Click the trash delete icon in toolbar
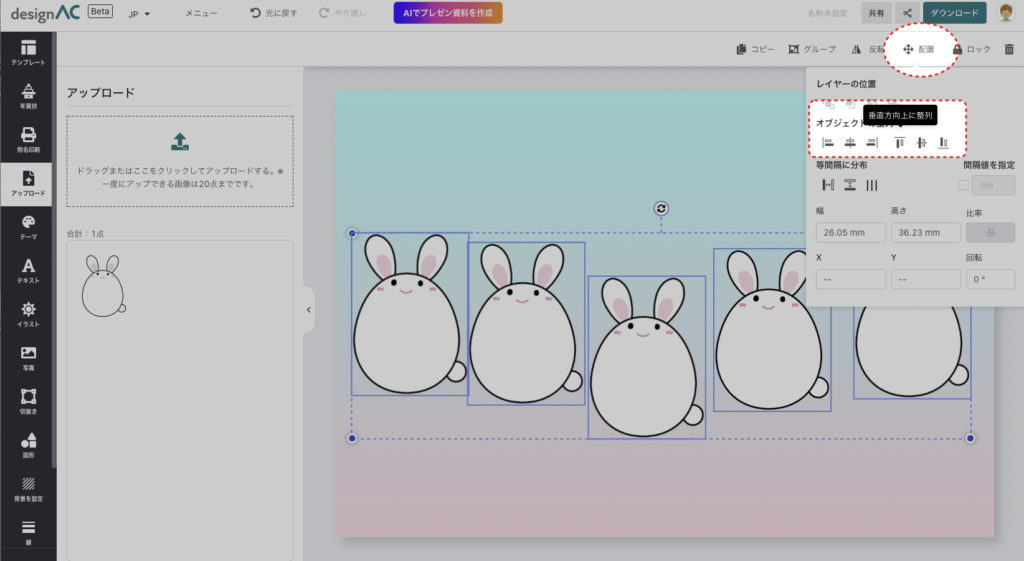This screenshot has width=1024, height=561. [1008, 49]
